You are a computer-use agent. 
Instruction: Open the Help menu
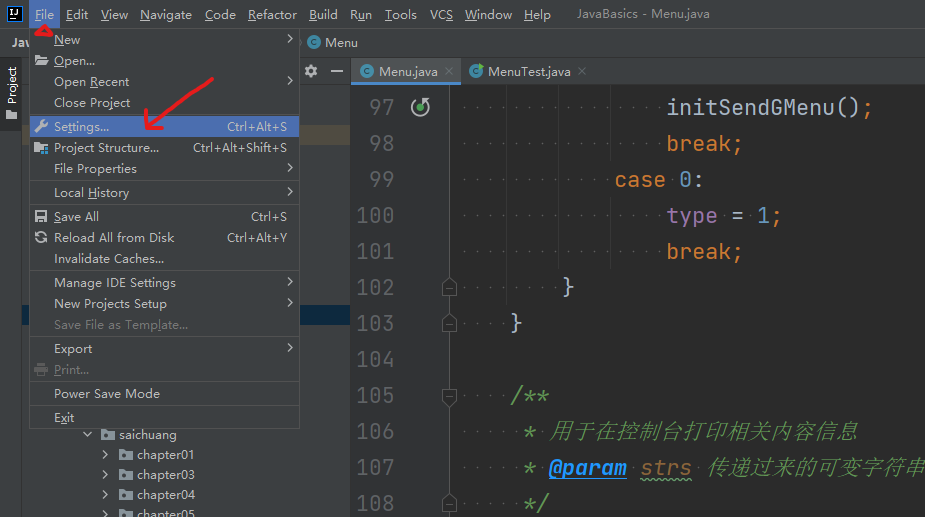click(537, 14)
